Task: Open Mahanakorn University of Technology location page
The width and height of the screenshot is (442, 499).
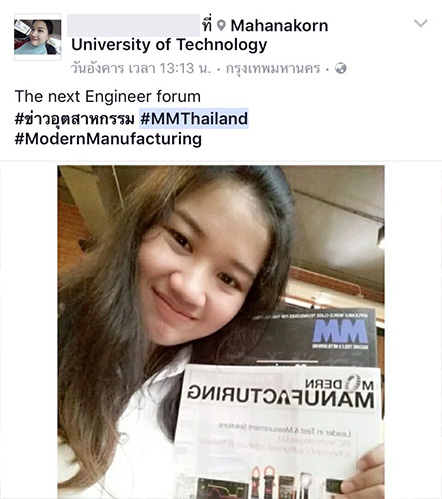Action: coord(200,35)
